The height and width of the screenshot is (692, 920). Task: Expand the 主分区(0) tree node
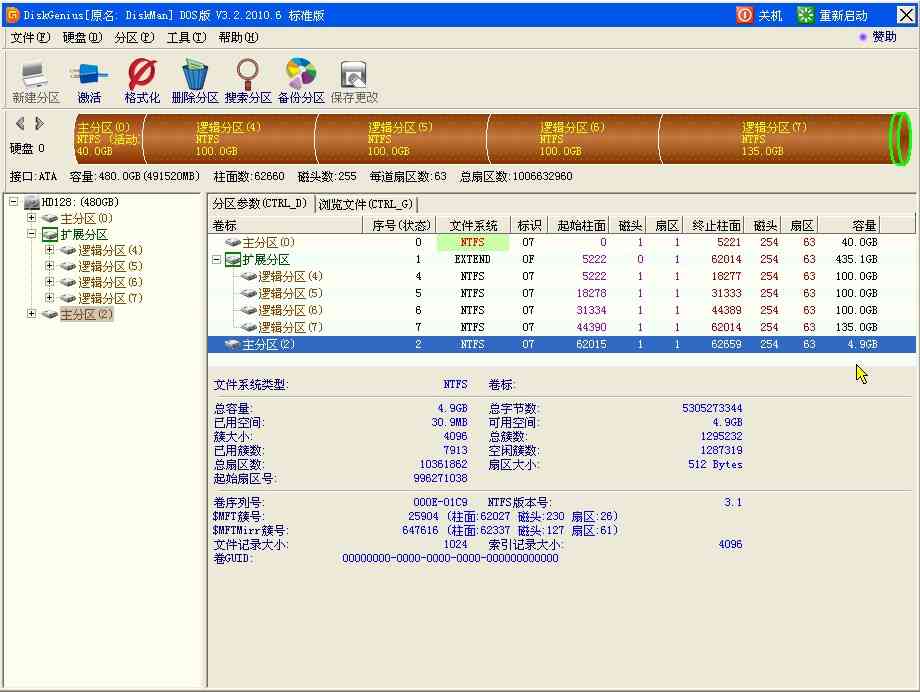coord(32,218)
